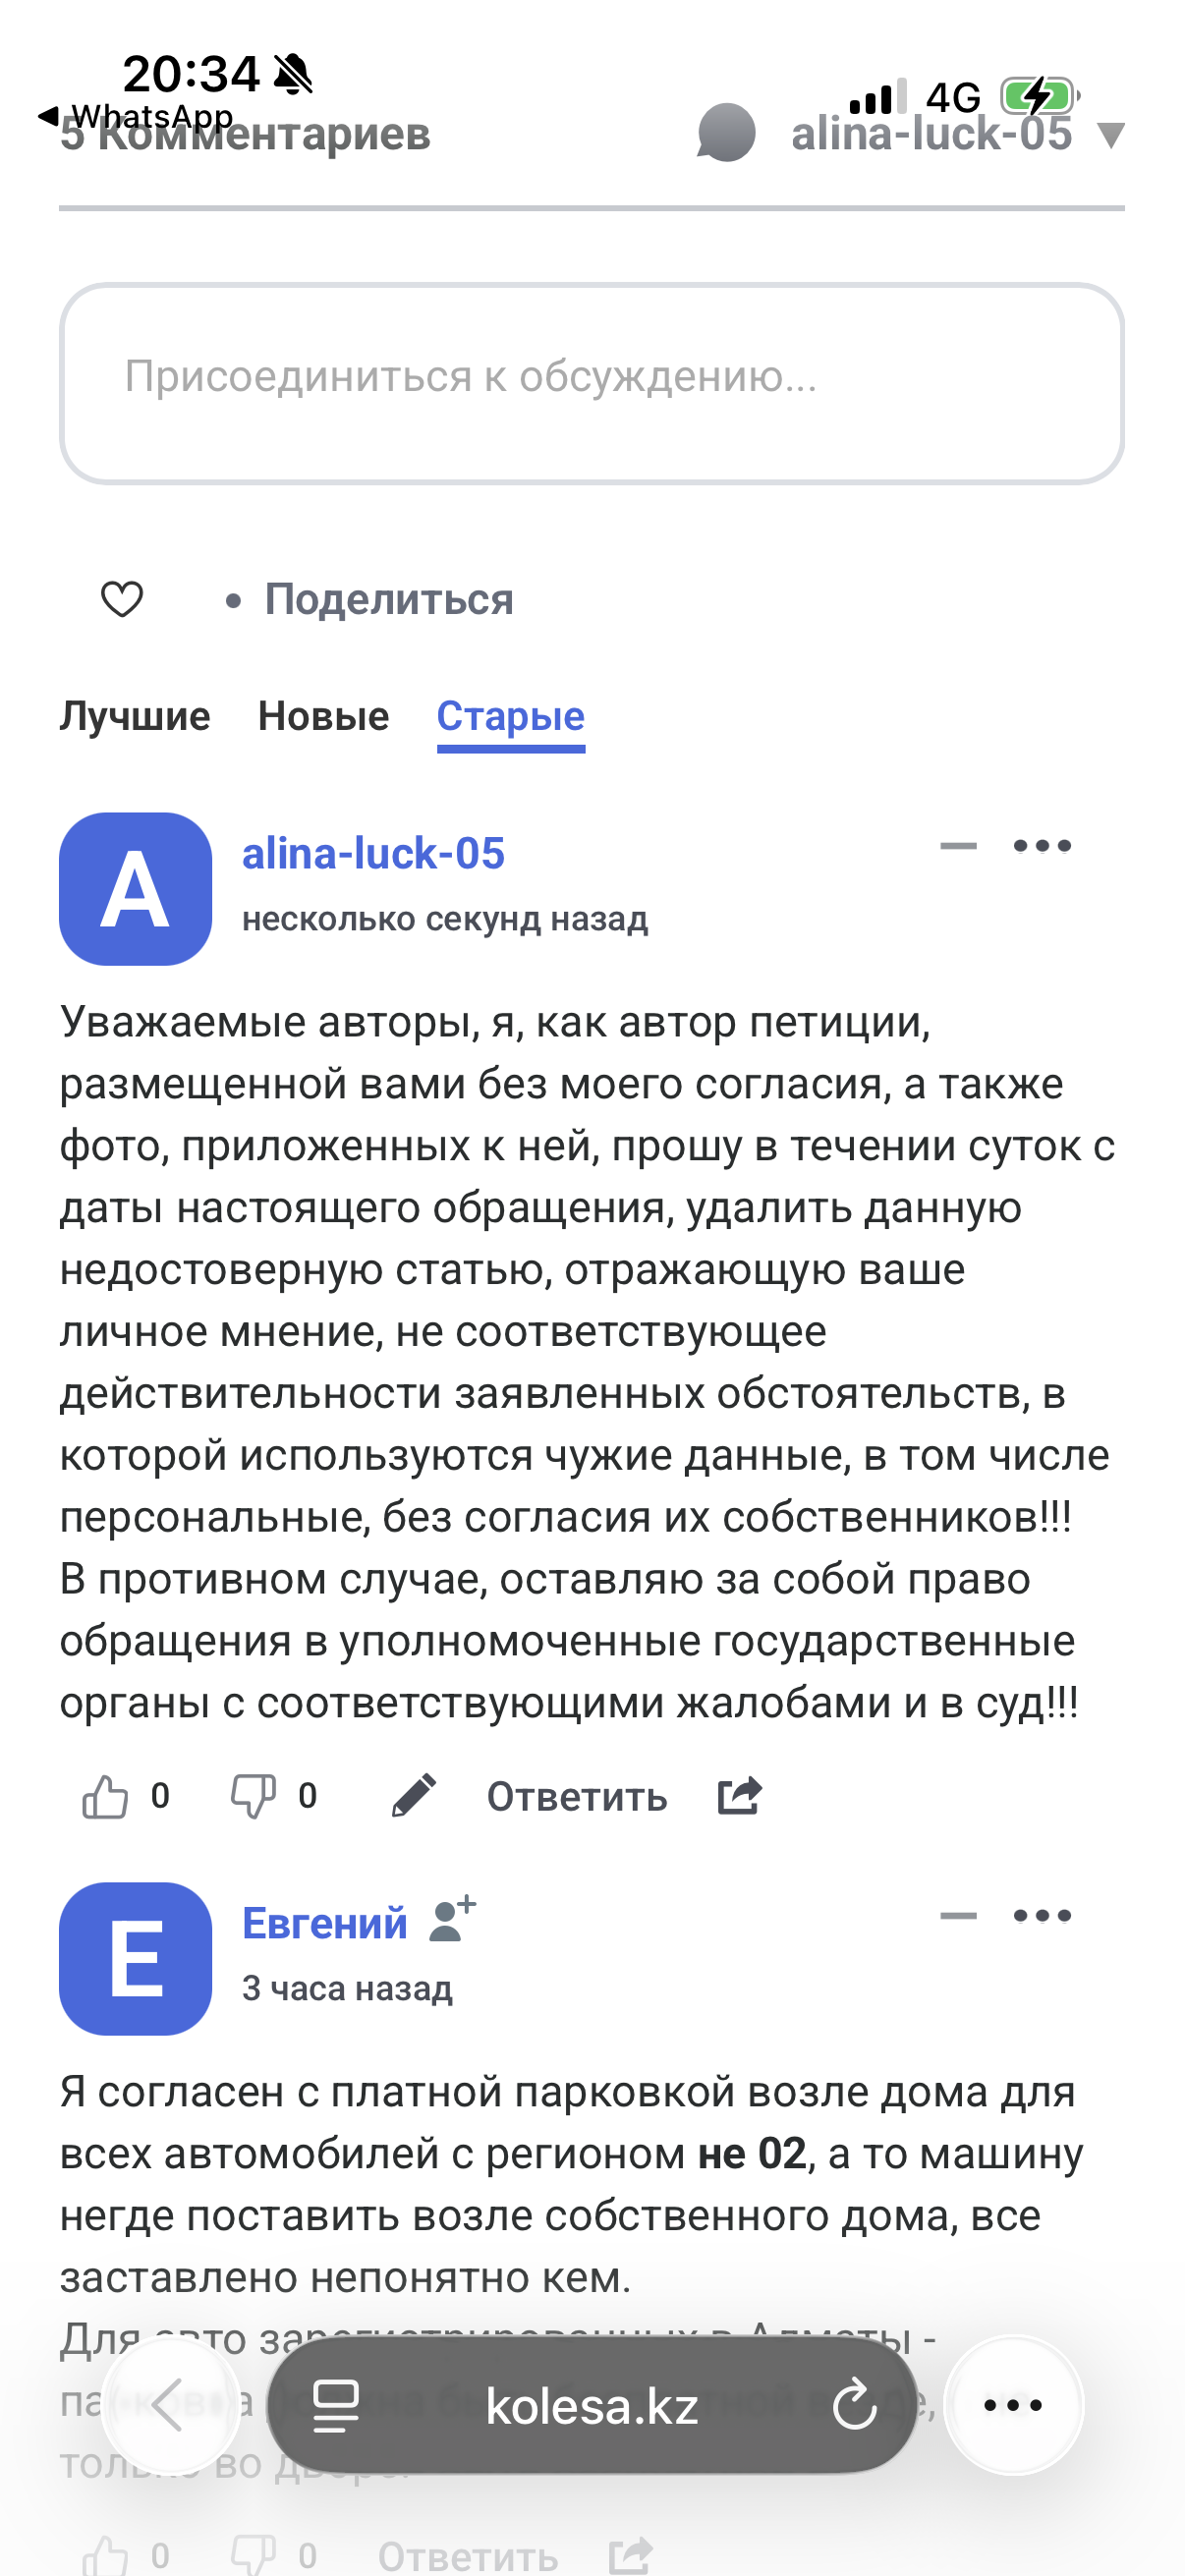Edit comment with the pencil icon
1185x2576 pixels.
coord(413,1796)
